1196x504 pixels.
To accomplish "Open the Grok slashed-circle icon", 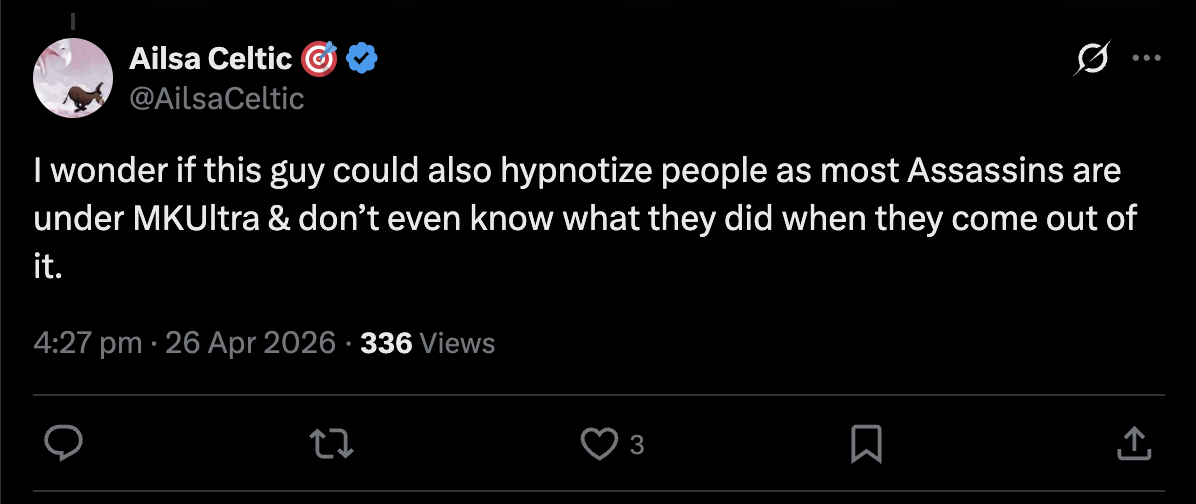I will coord(1091,61).
